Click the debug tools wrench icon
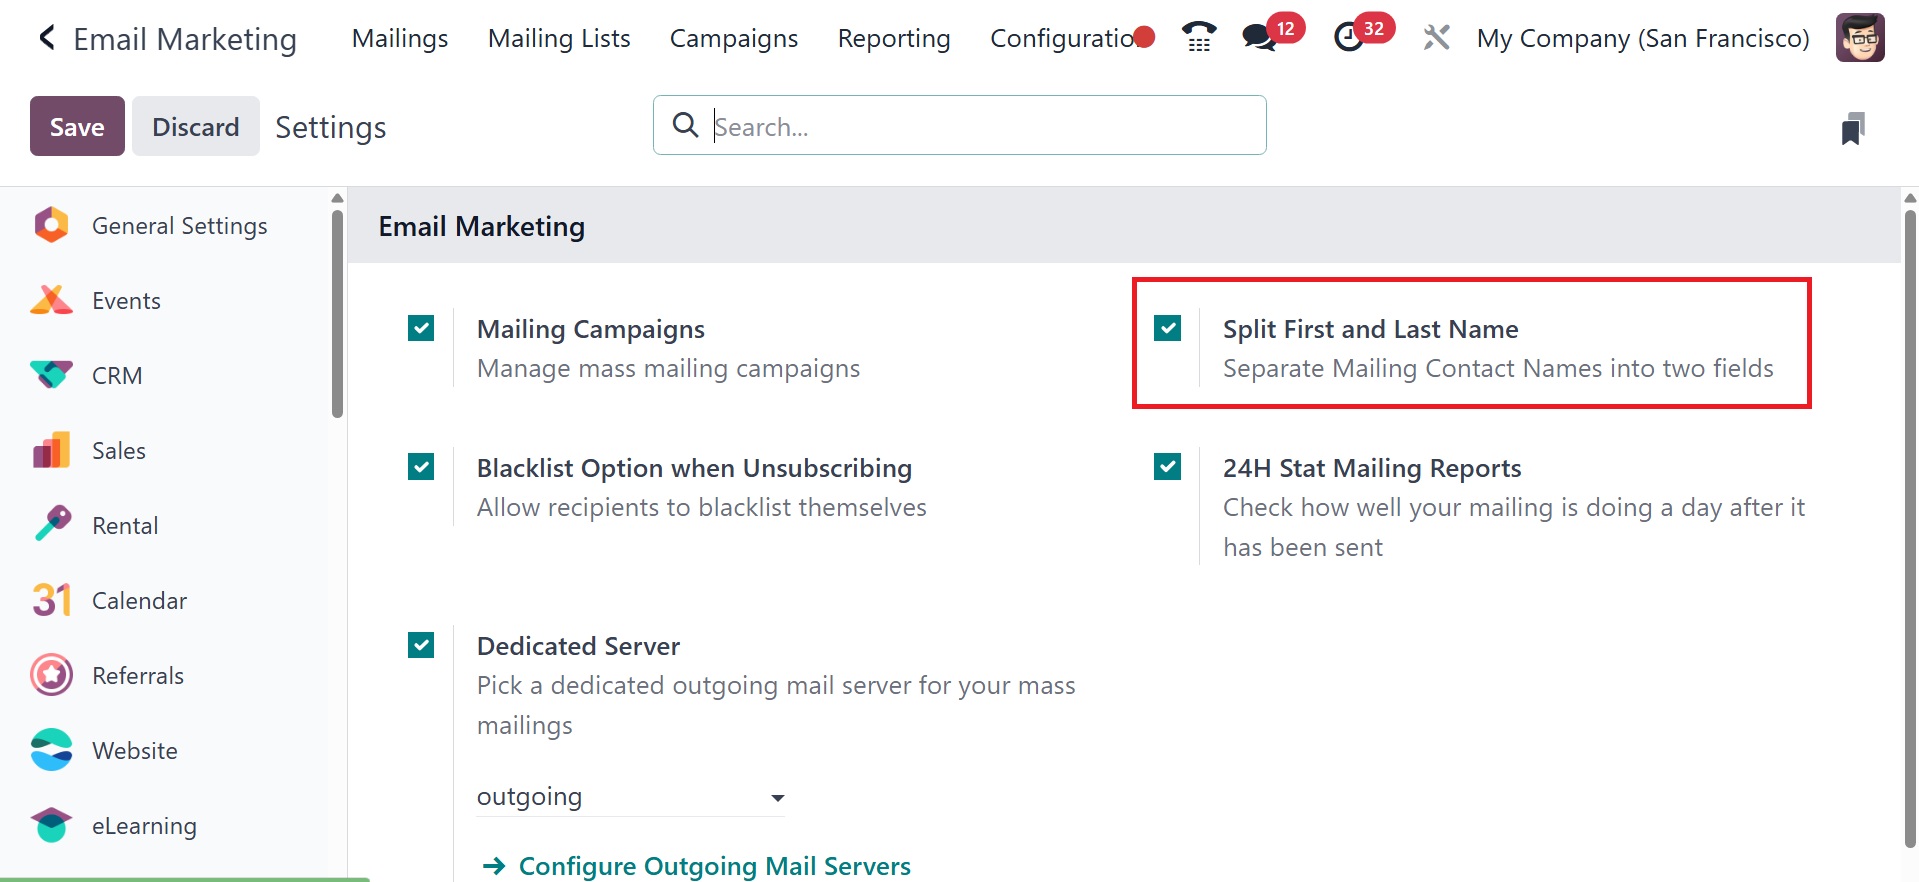The height and width of the screenshot is (882, 1919). coord(1436,38)
